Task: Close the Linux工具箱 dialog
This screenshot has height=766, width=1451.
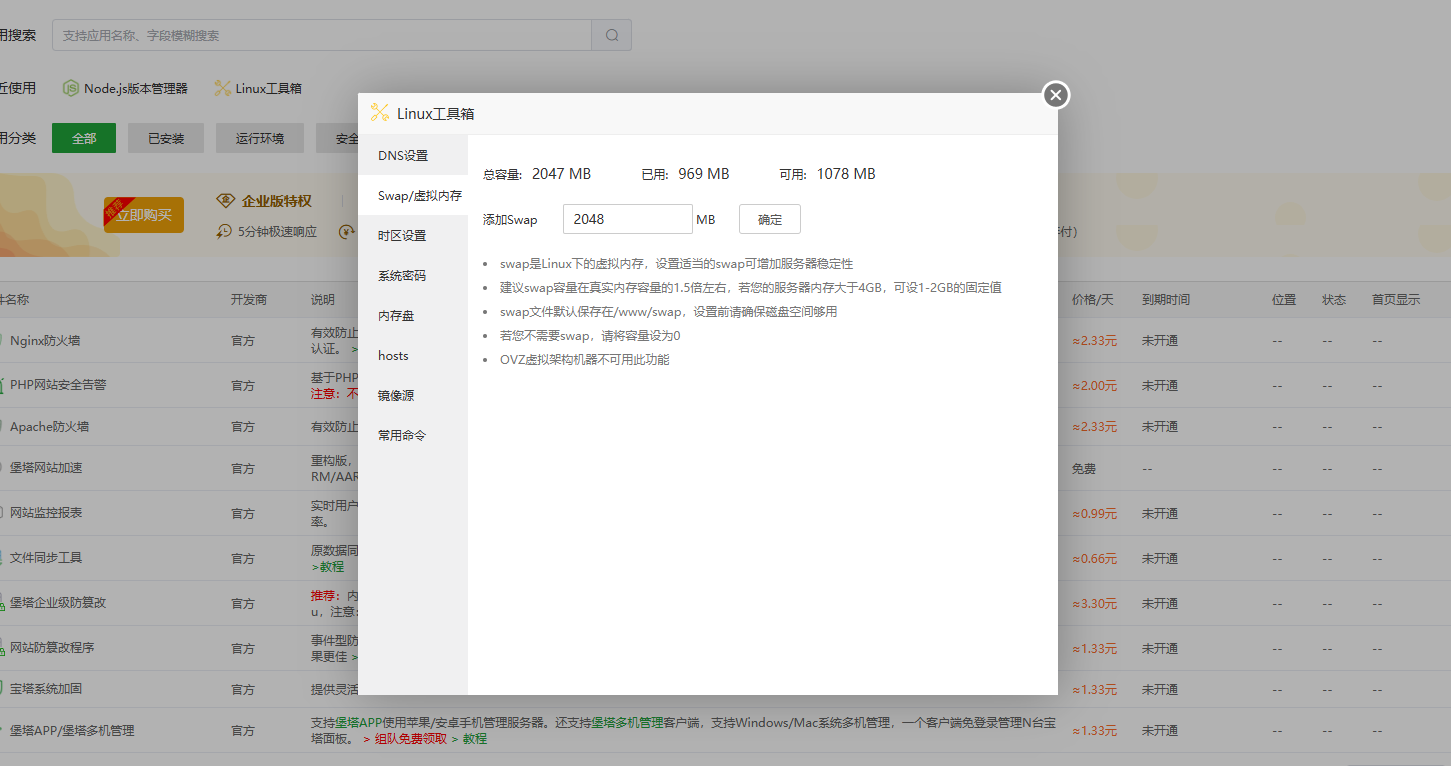Action: coord(1056,95)
